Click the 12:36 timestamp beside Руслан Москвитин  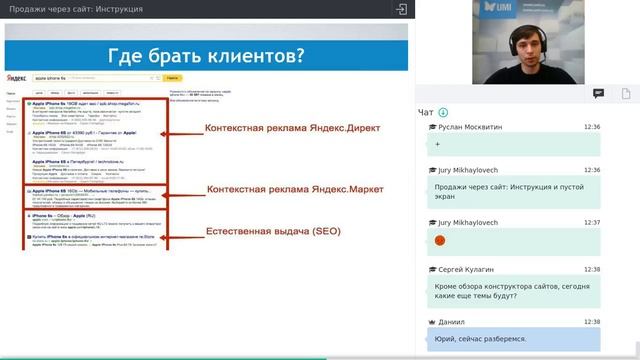coord(592,127)
